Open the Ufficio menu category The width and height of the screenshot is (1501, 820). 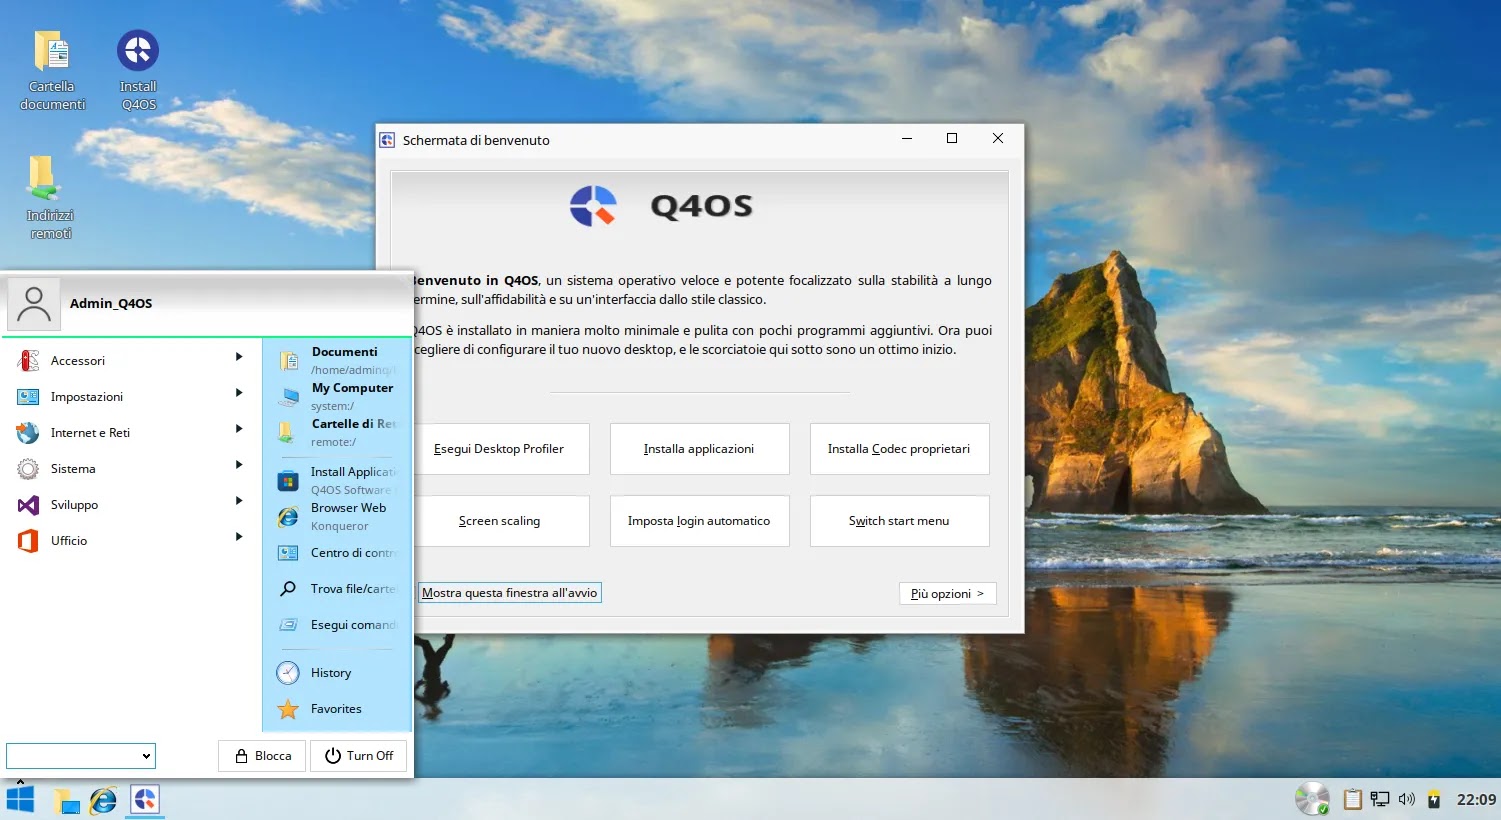coord(131,541)
